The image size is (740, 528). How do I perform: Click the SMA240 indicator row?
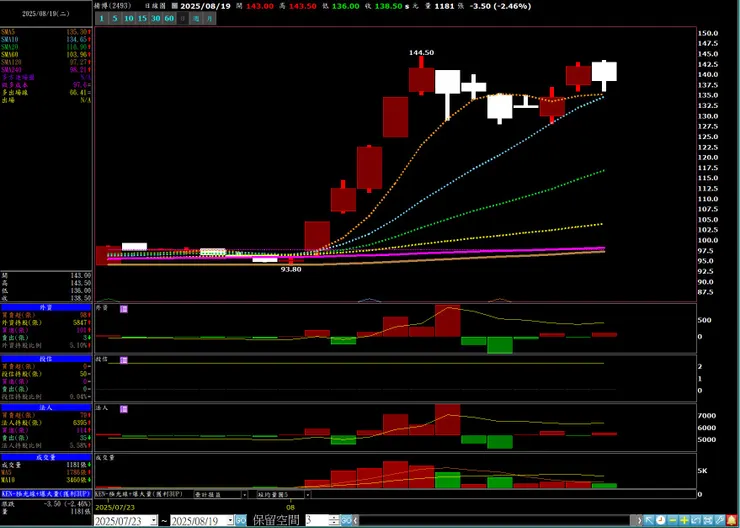tap(46, 70)
